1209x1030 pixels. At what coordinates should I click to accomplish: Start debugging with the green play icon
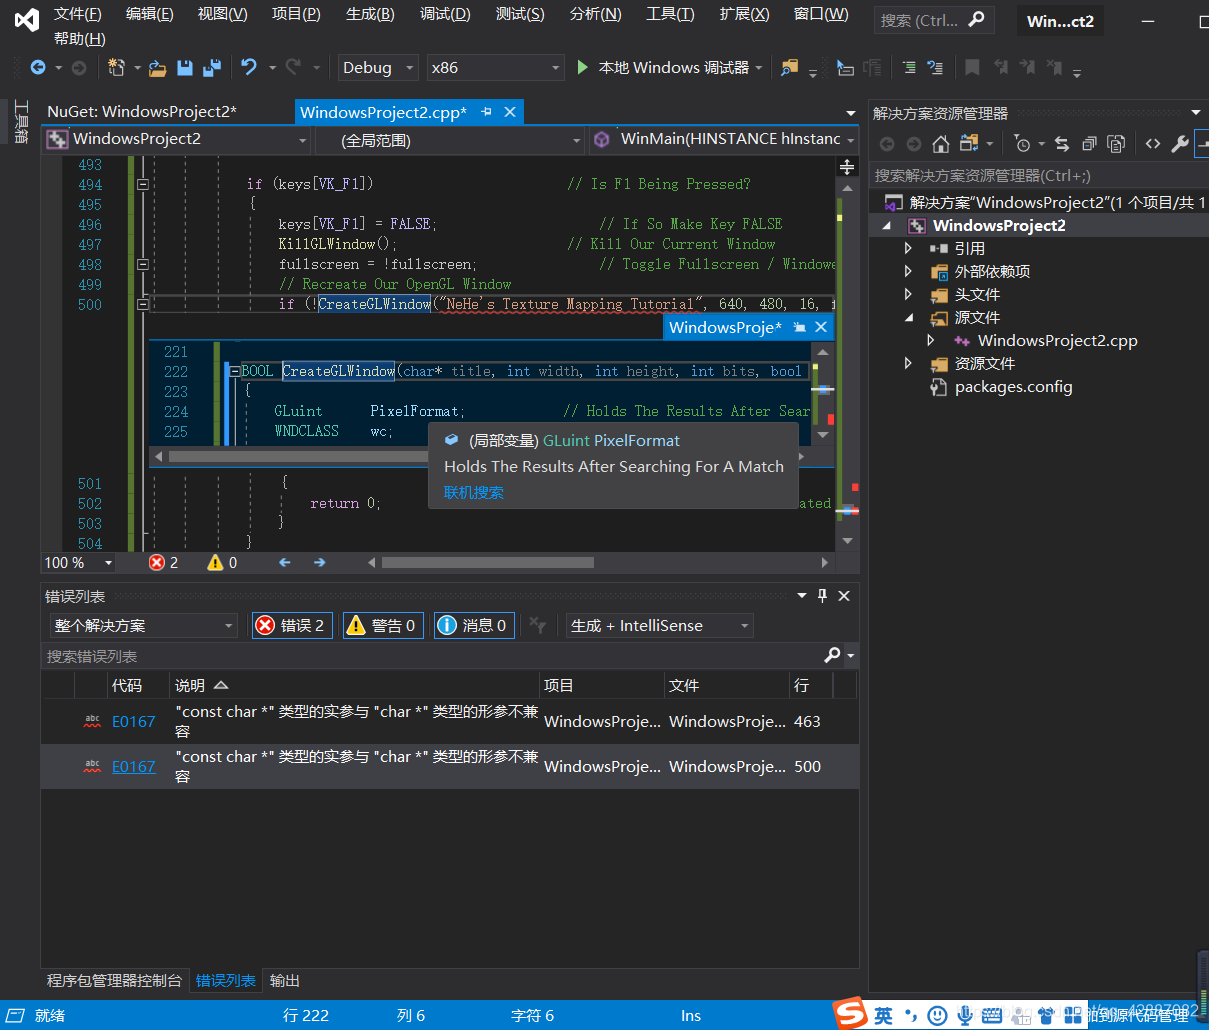(583, 67)
